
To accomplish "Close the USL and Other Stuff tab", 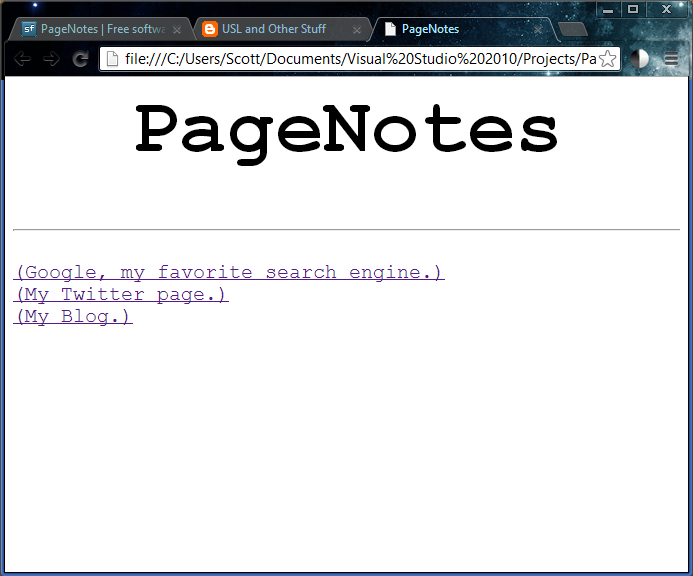I will point(357,30).
